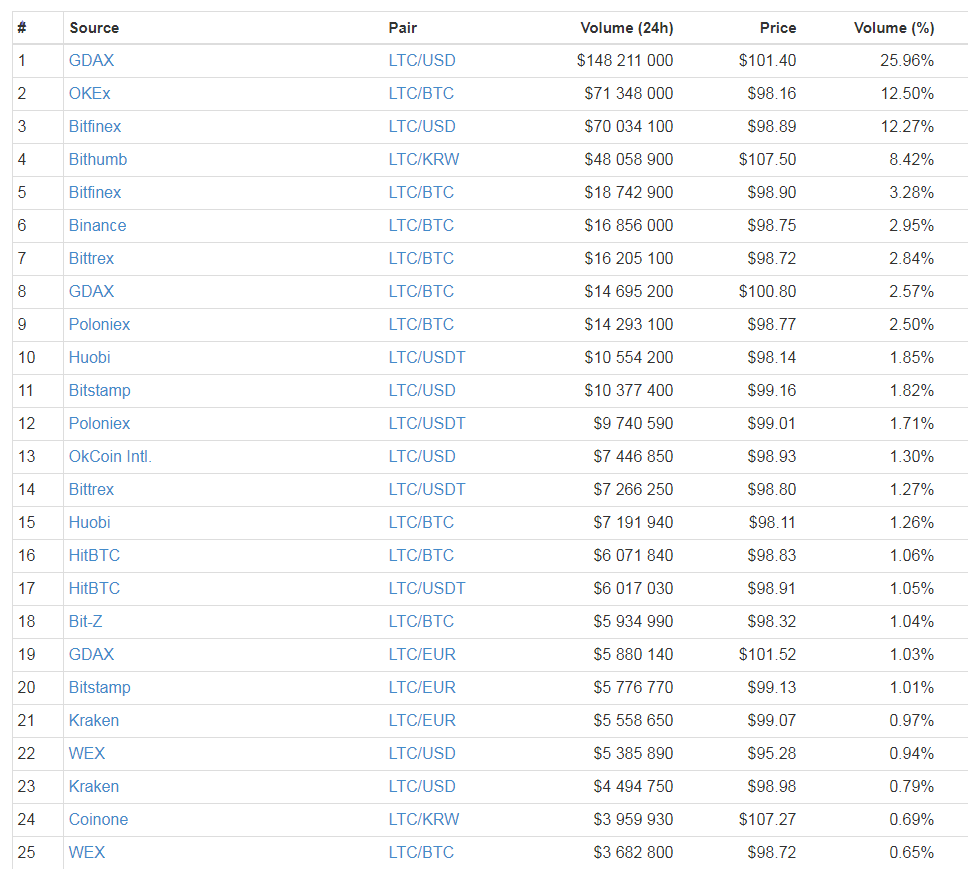Open the LTC/USDT pair in row 14

[x=427, y=489]
